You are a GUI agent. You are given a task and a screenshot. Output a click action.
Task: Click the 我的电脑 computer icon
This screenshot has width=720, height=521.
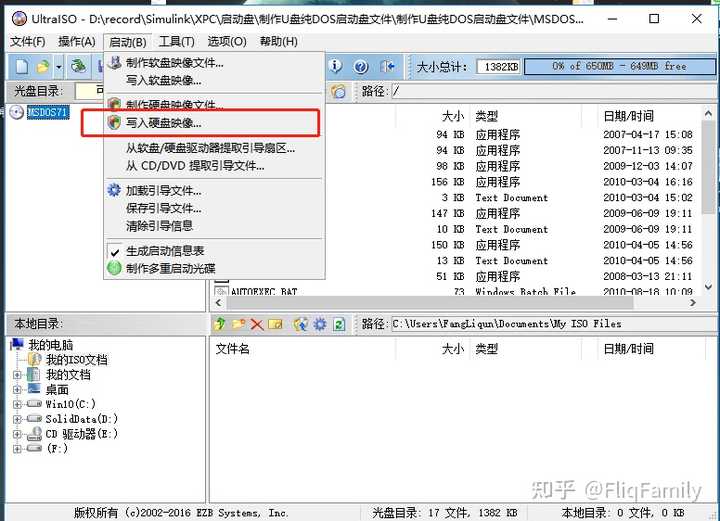17,344
